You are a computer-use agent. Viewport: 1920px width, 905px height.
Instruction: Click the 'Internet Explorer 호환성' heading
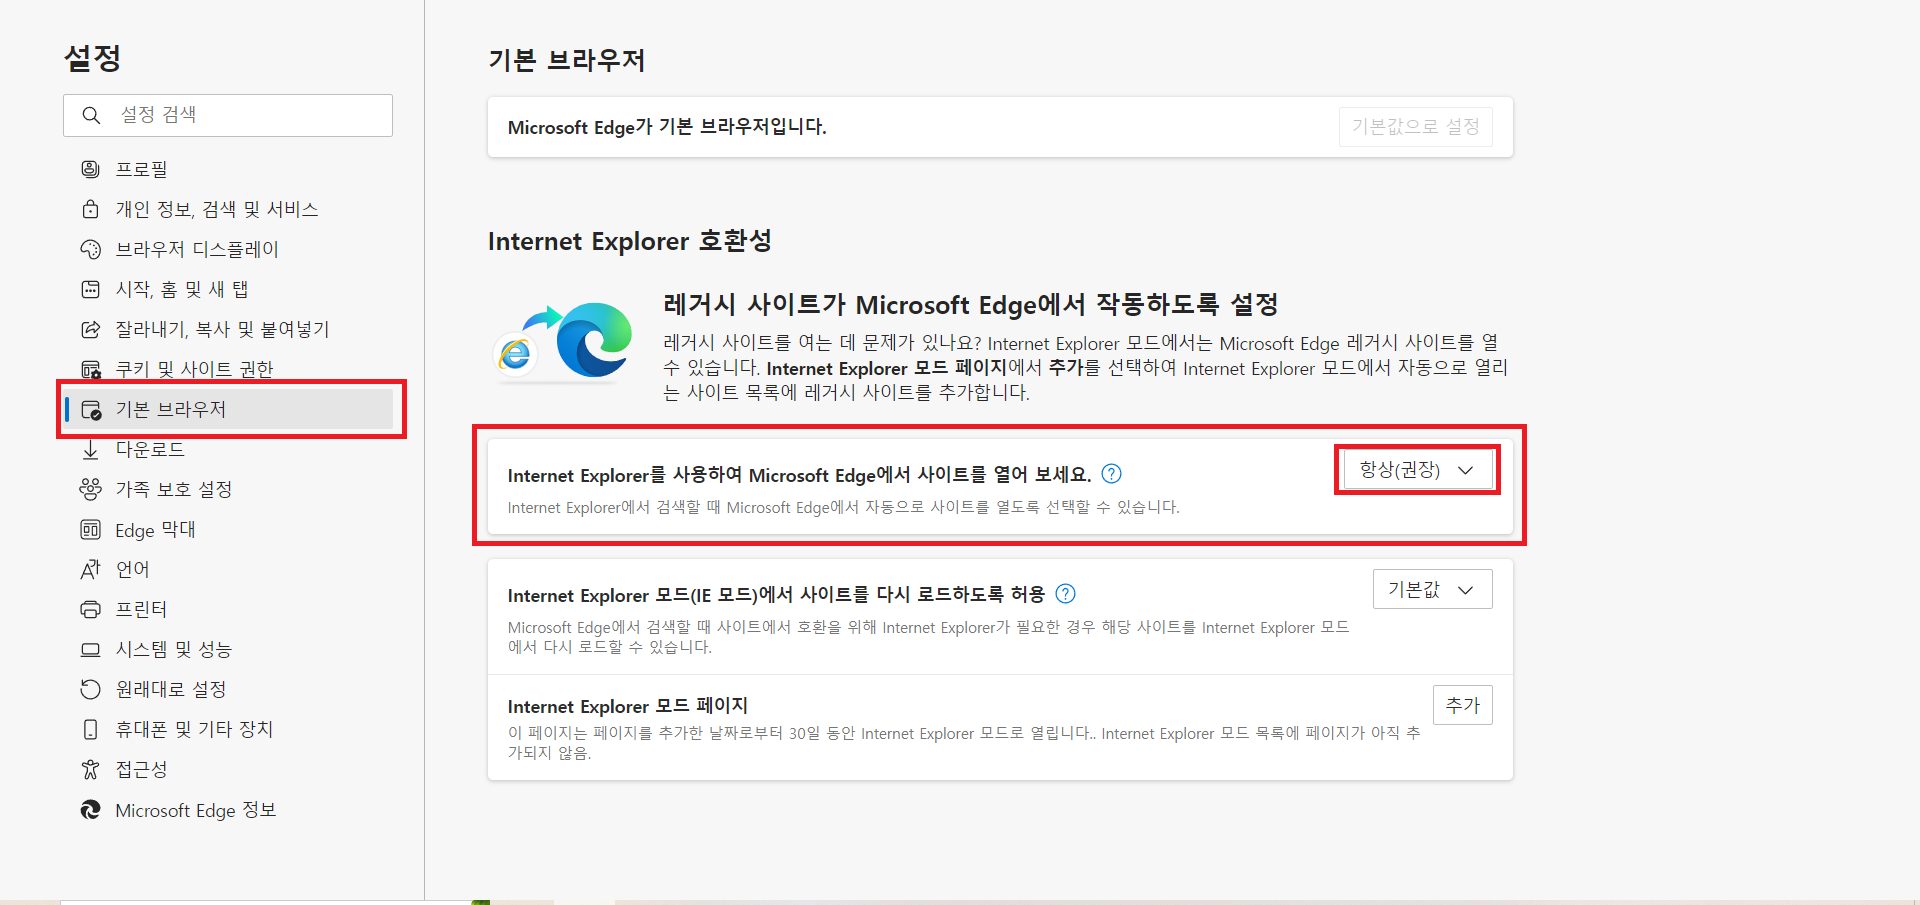[x=630, y=241]
